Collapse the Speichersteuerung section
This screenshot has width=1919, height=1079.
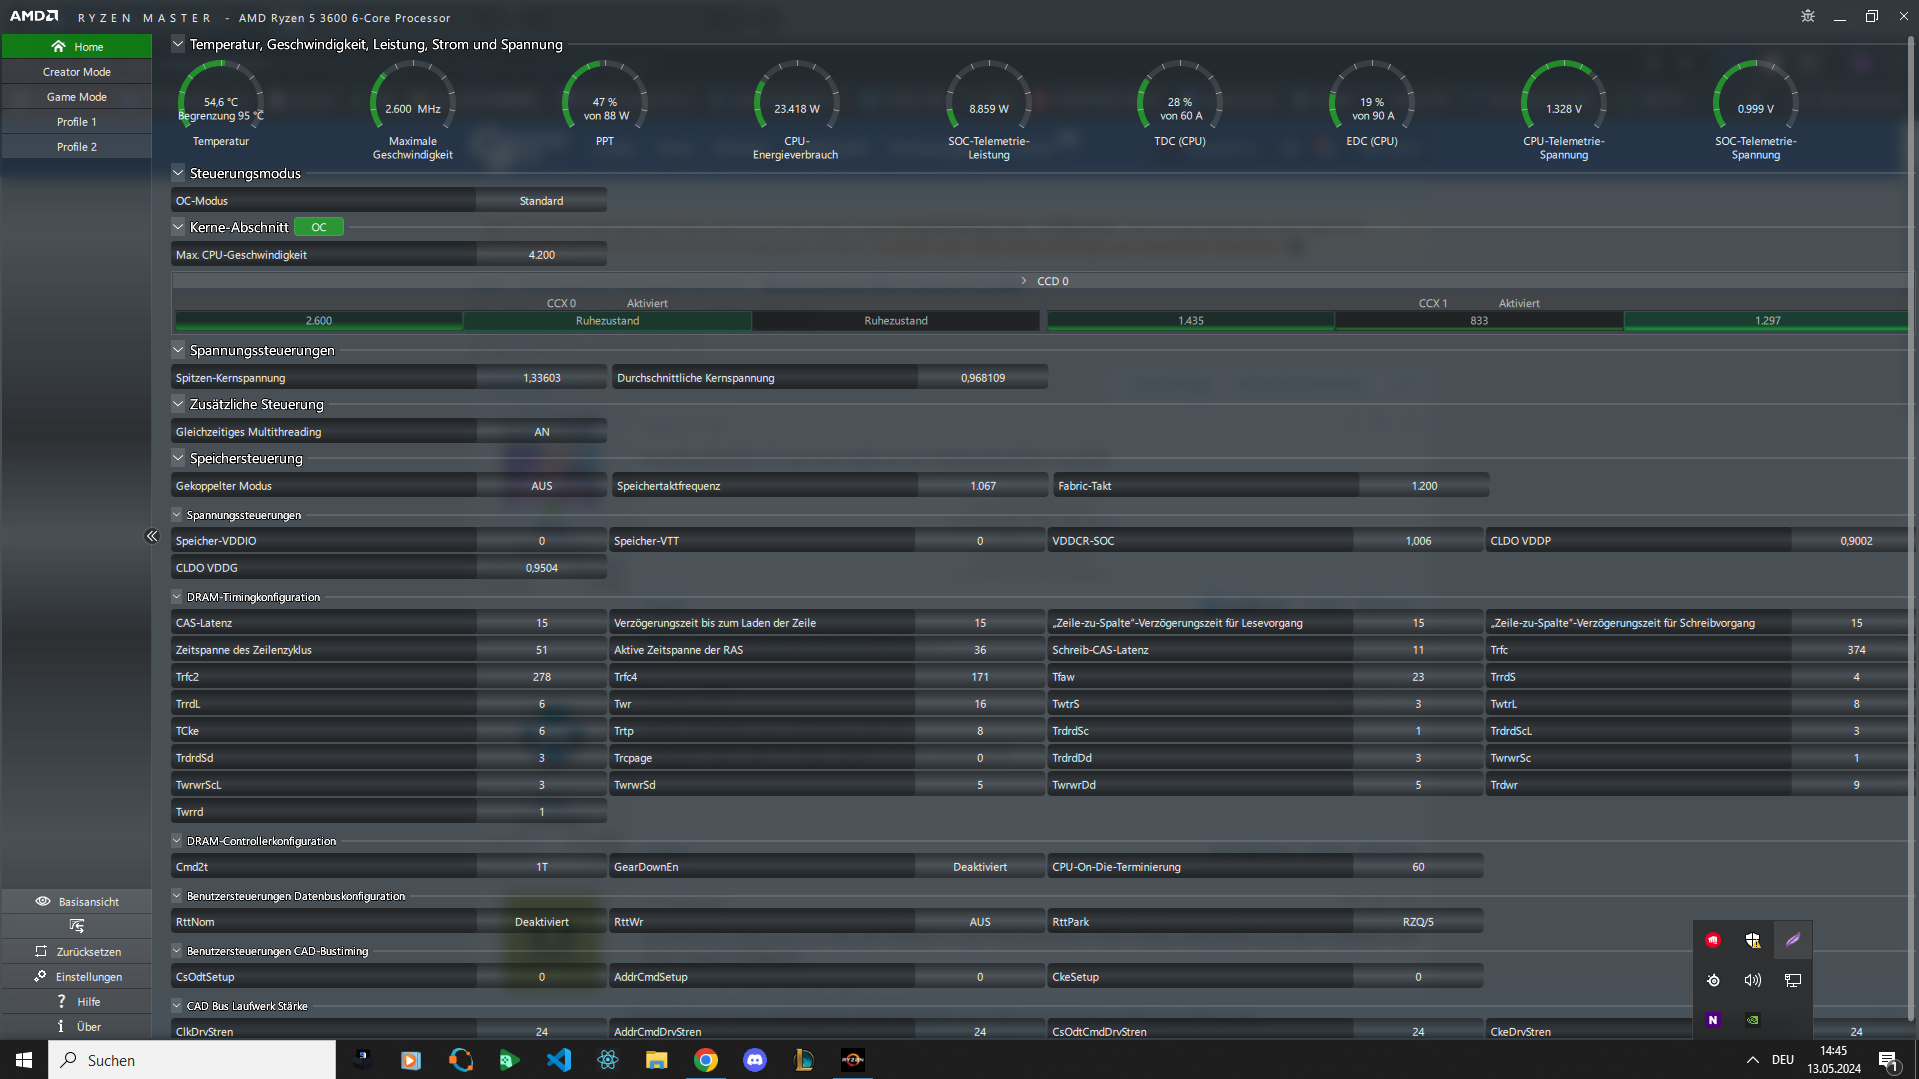(x=178, y=458)
